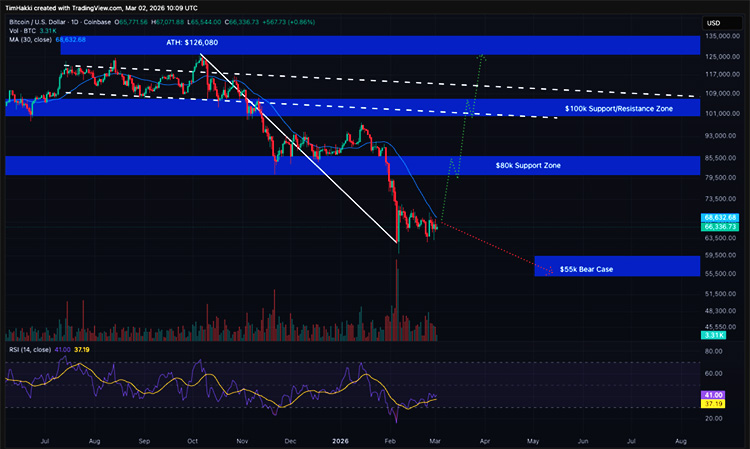Click the 66,336.73 current price label
Screen dimensions: 750x449
721,227
